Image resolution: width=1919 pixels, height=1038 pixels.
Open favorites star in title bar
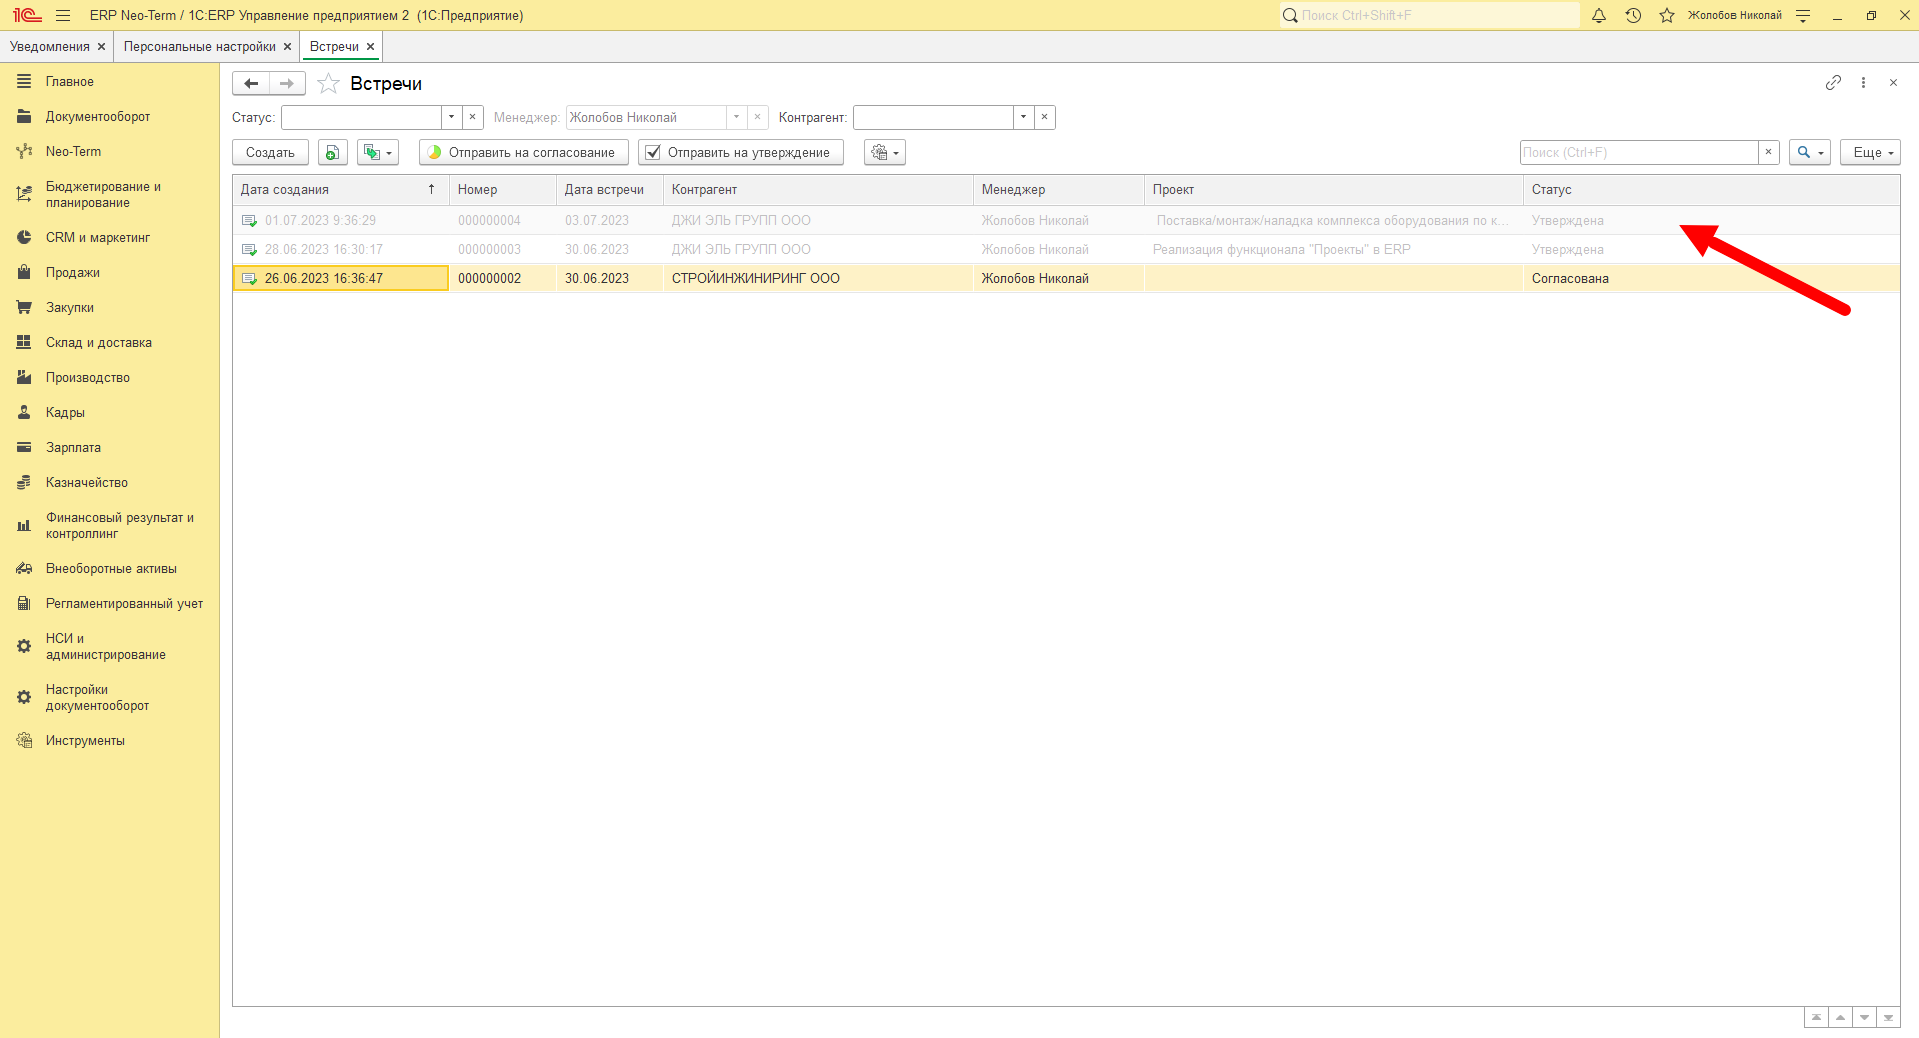coord(1667,15)
